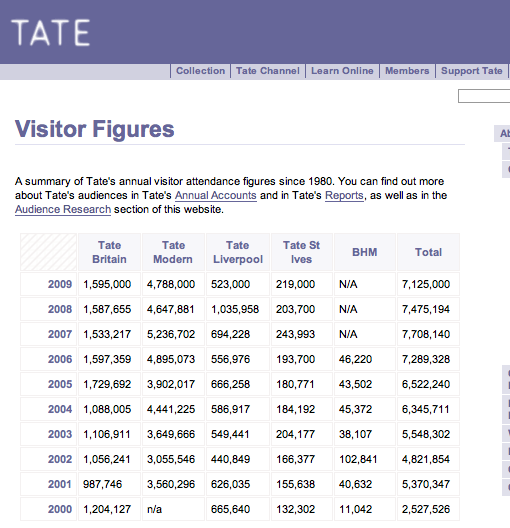The image size is (510, 528).
Task: Follow the Annual Accounts link
Action: click(216, 195)
